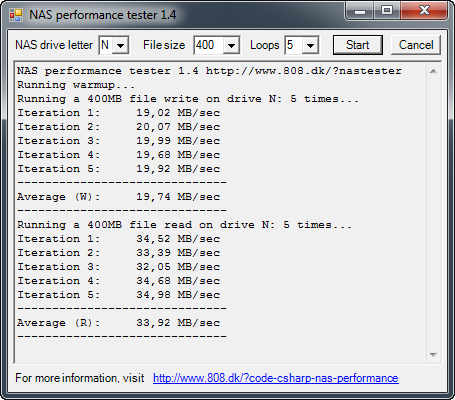The width and height of the screenshot is (455, 400).
Task: Click the File size value 400 field
Action: (x=209, y=45)
